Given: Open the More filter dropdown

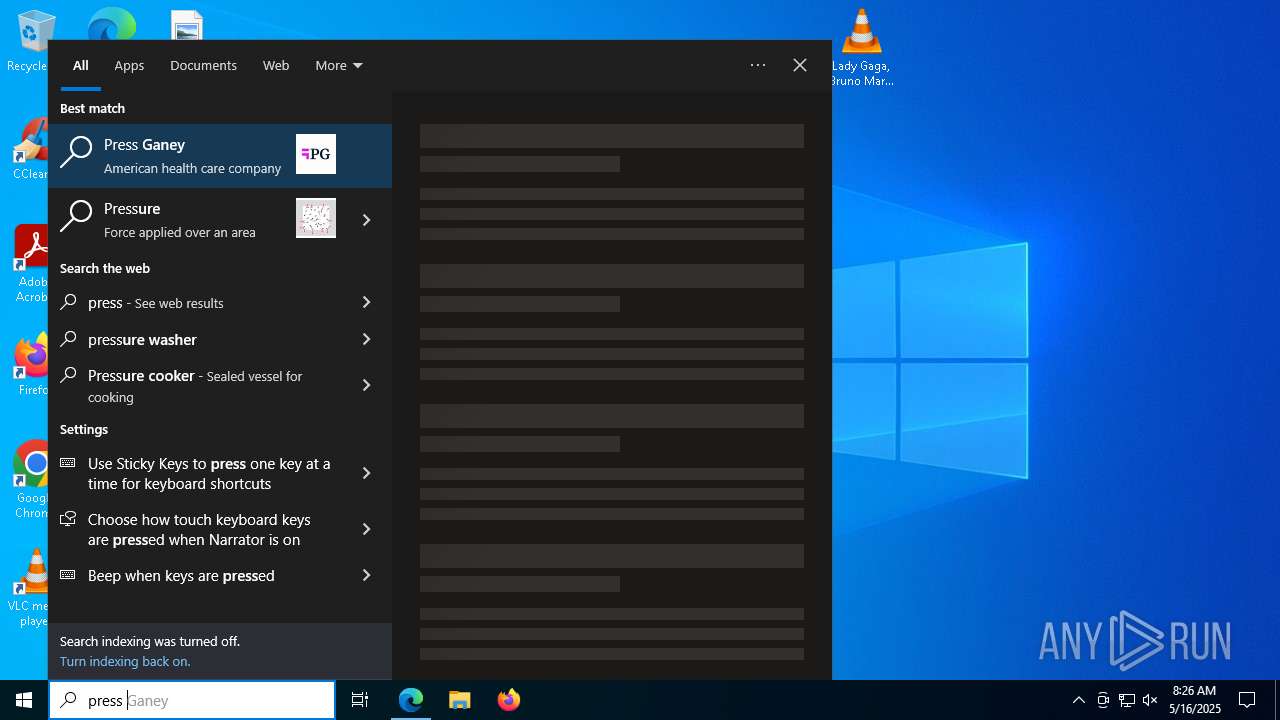Looking at the screenshot, I should [339, 65].
